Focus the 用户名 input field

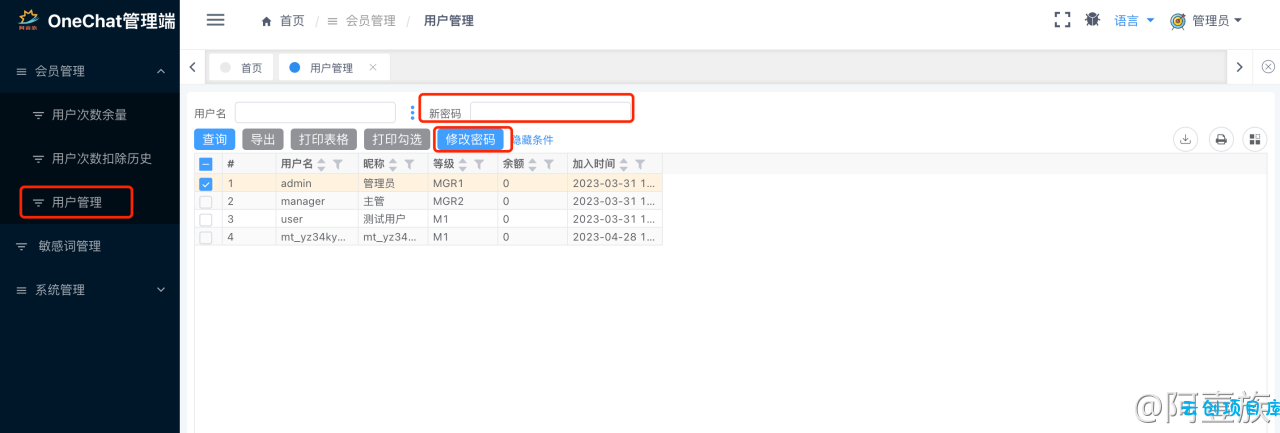tap(315, 113)
